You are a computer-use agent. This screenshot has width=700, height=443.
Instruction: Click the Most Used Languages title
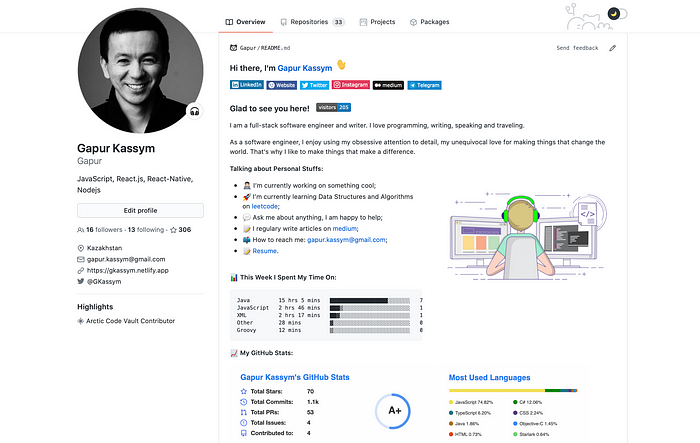(x=489, y=378)
